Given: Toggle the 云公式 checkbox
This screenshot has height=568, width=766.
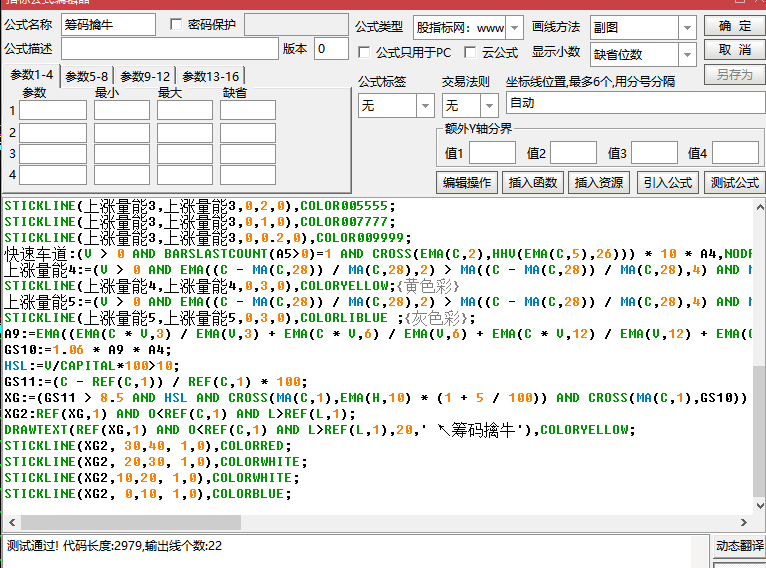Looking at the screenshot, I should click(470, 52).
